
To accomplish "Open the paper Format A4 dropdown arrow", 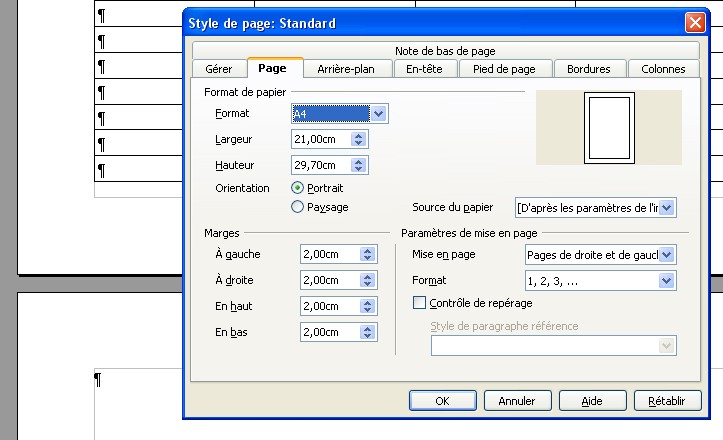I will coord(379,114).
